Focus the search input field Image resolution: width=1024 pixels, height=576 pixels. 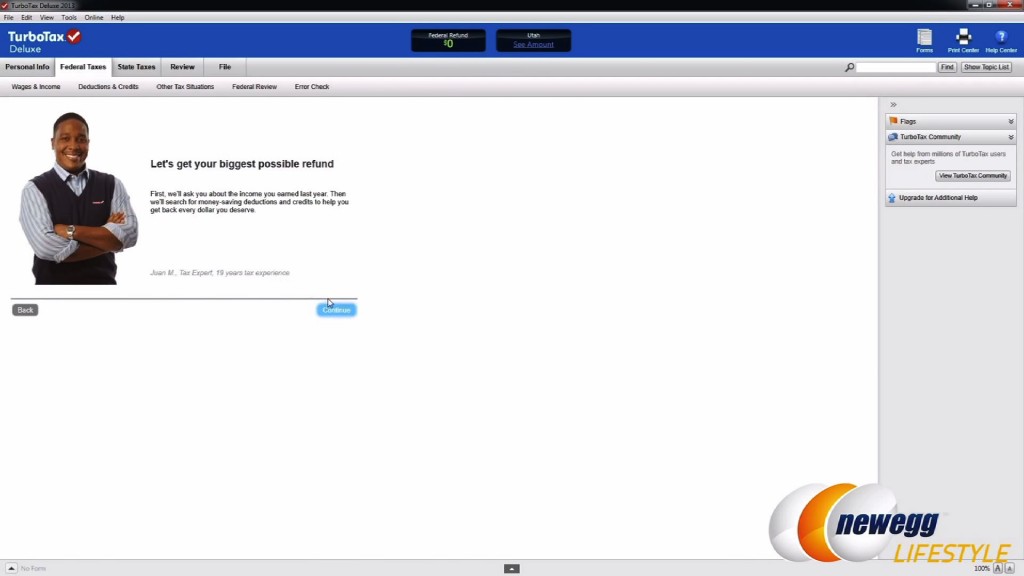(895, 67)
